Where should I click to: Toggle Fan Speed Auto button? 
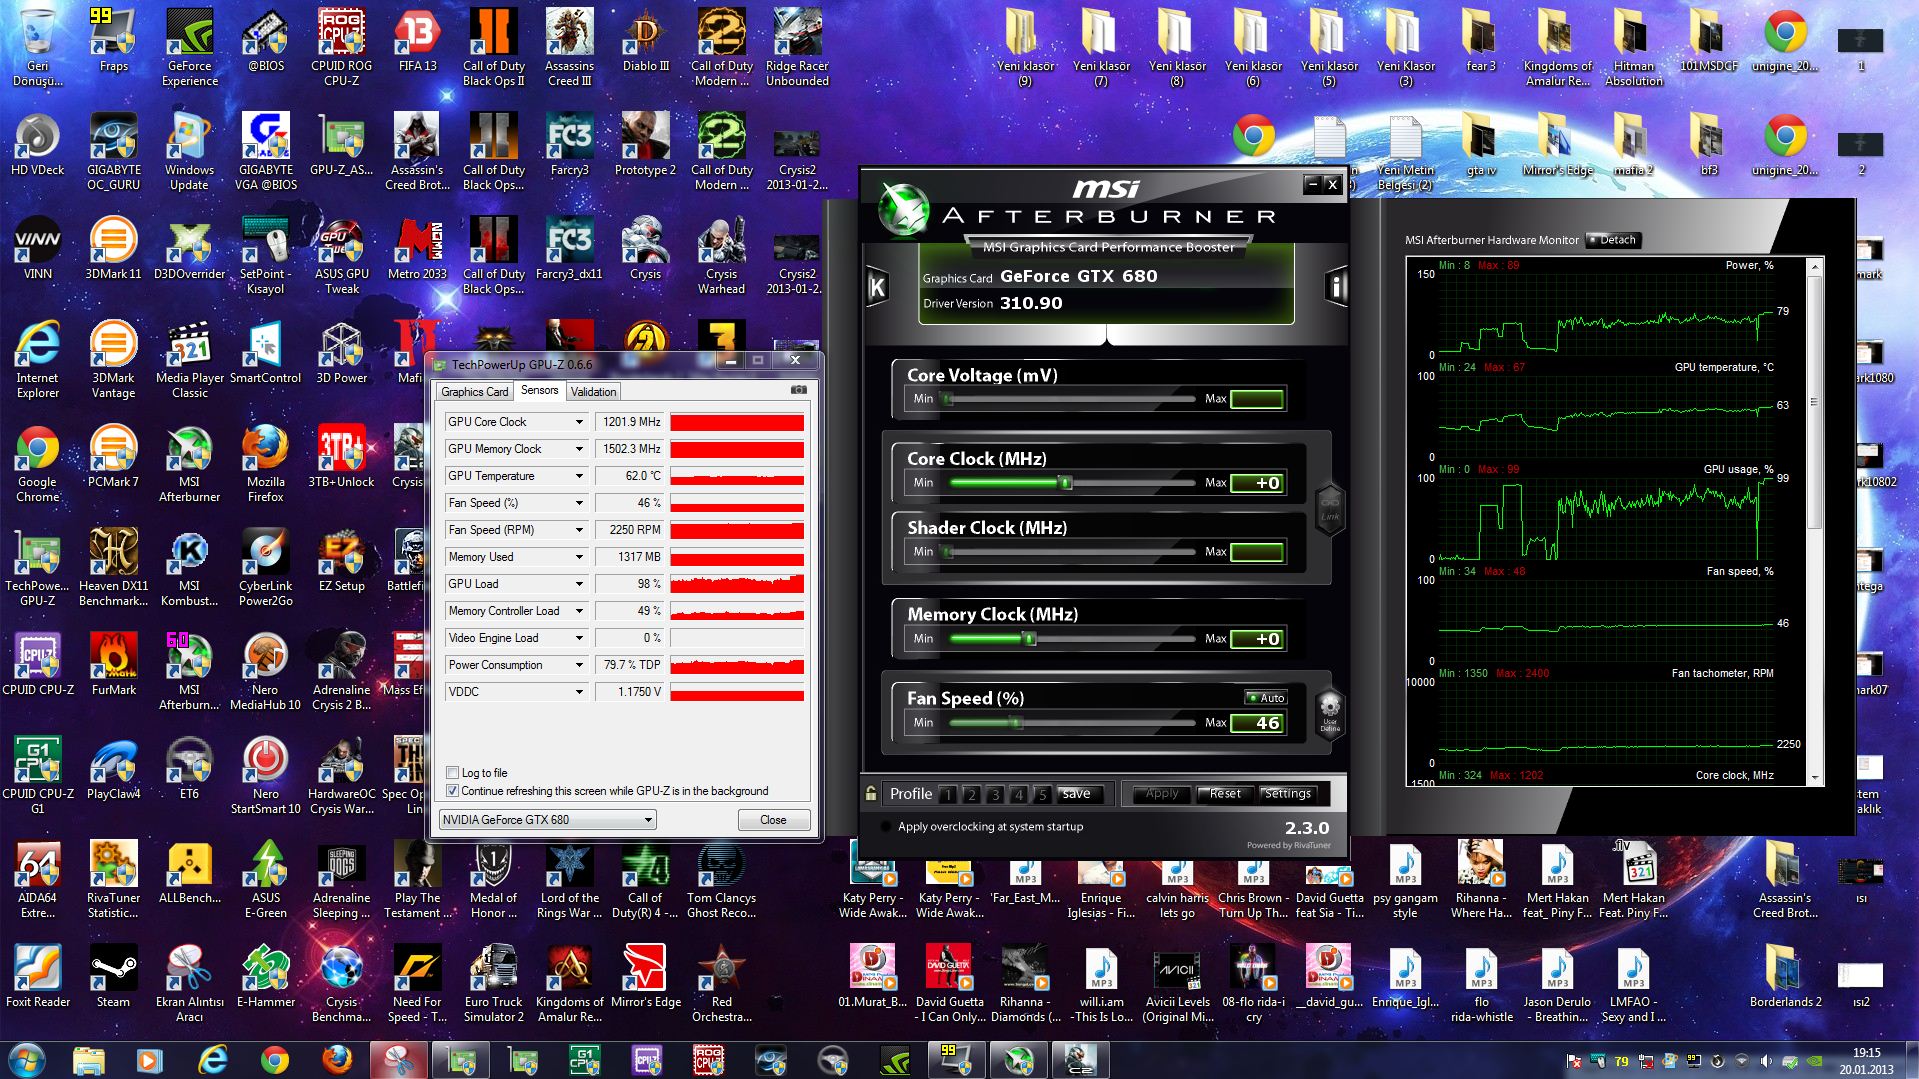[x=1266, y=697]
